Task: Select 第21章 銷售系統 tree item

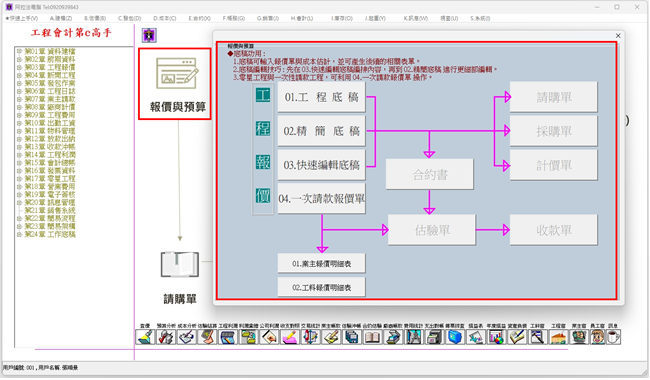Action: click(x=50, y=211)
